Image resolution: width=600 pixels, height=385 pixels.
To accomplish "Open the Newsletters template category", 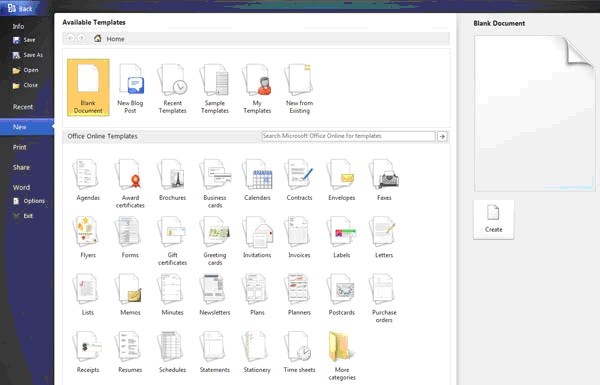I will coord(215,295).
